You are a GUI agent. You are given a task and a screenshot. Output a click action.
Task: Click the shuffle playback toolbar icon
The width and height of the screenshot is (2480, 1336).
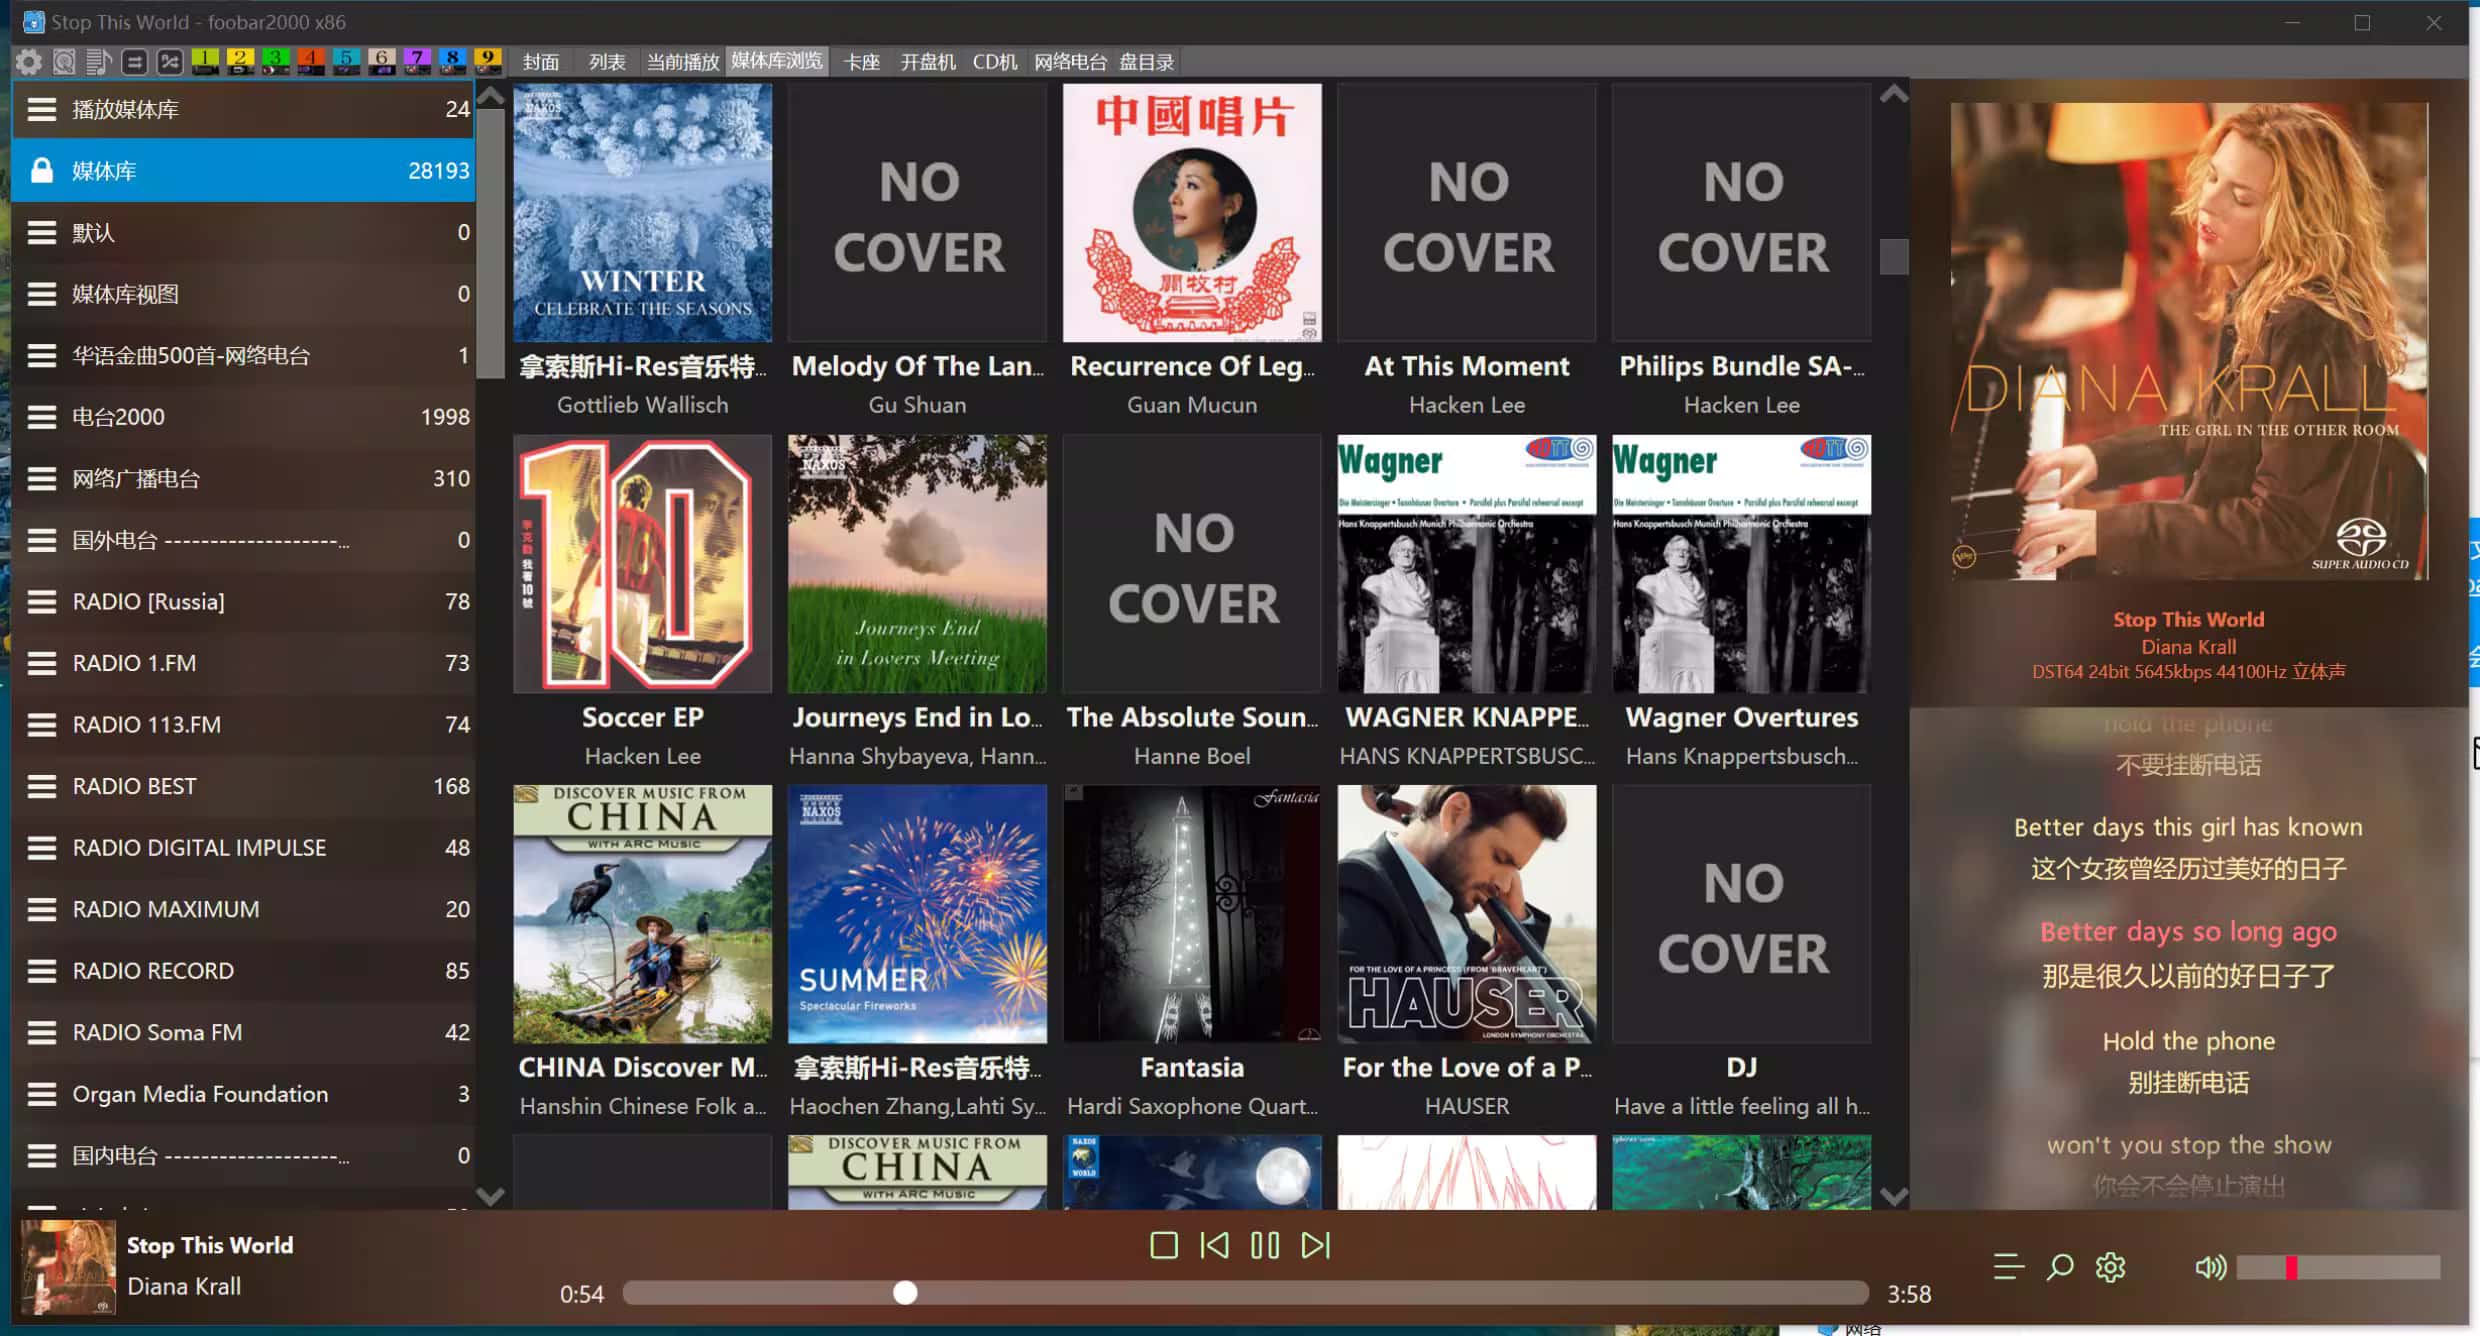170,62
